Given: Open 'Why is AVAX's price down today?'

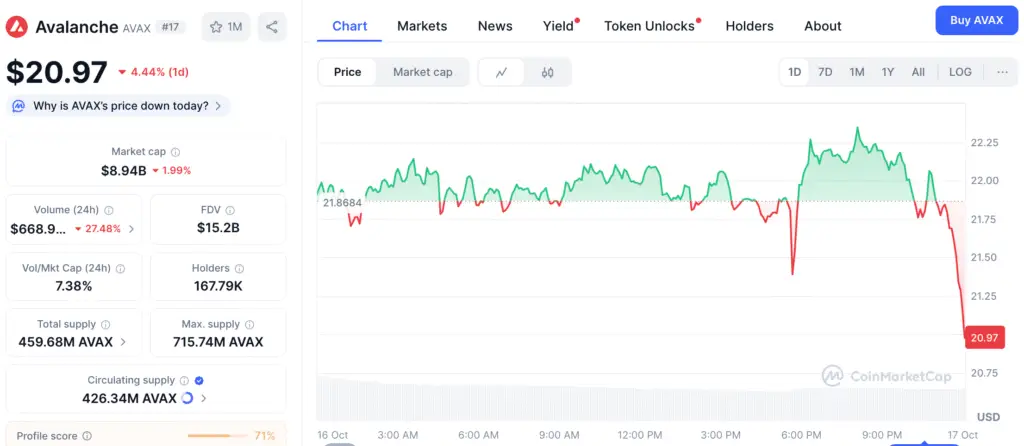Looking at the screenshot, I should pyautogui.click(x=120, y=106).
